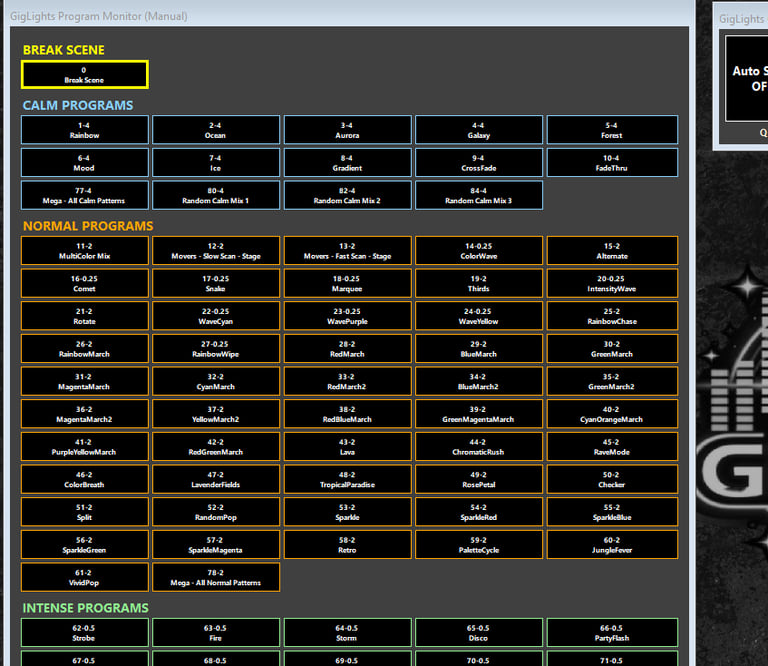Choose the 40-2 CyanOrangeMarch program
Viewport: 768px width, 666px height.
[x=612, y=414]
